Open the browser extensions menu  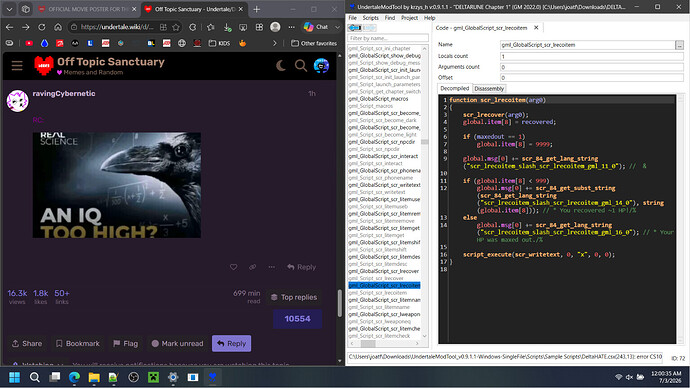coord(193,27)
